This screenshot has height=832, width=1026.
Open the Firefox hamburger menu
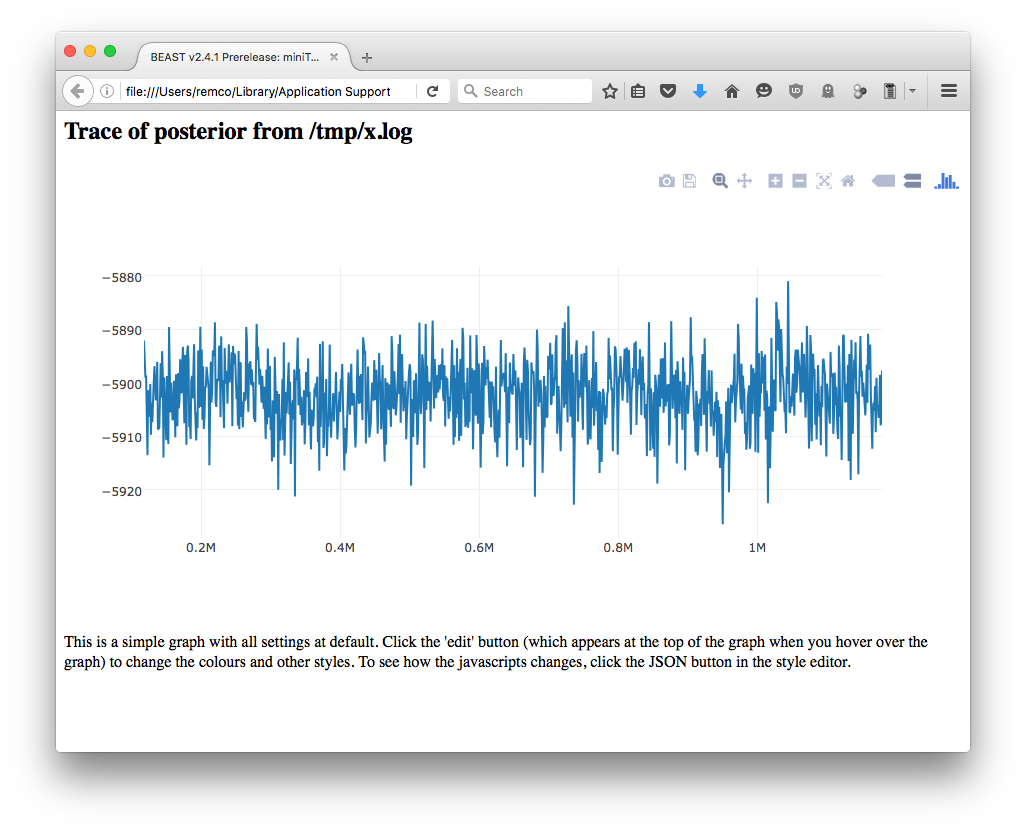point(949,91)
